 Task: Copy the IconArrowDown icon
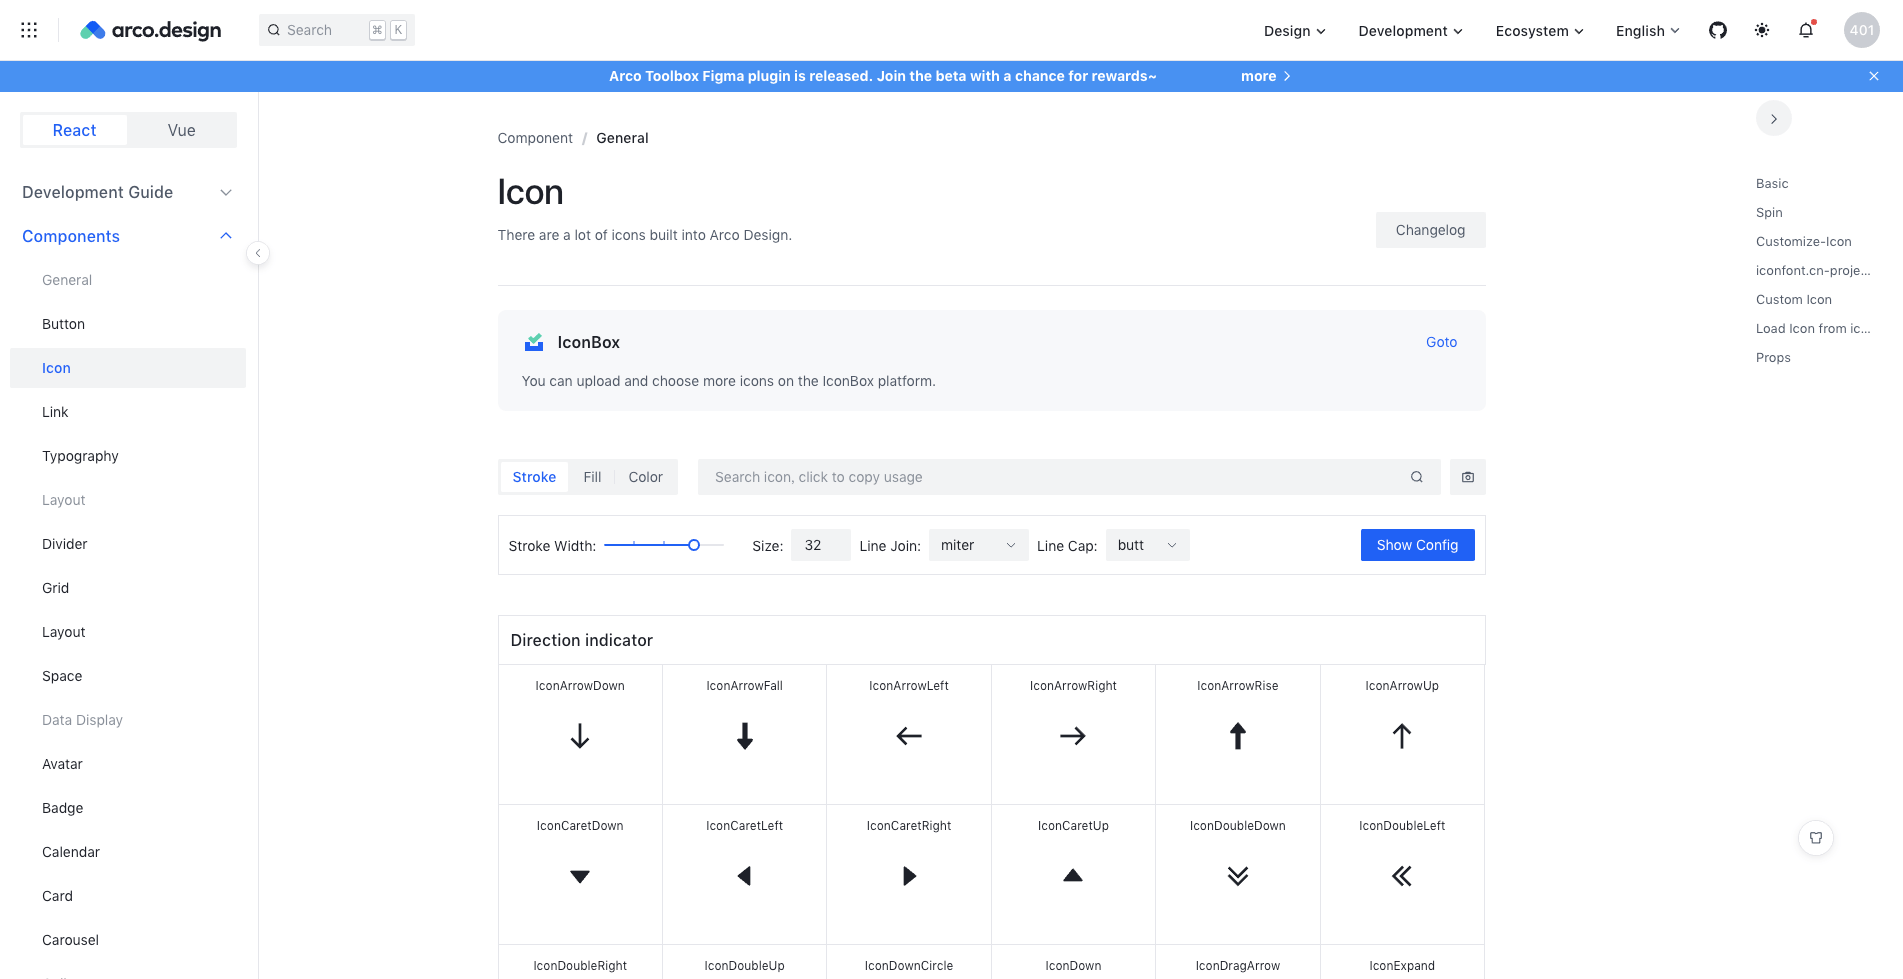coord(580,735)
